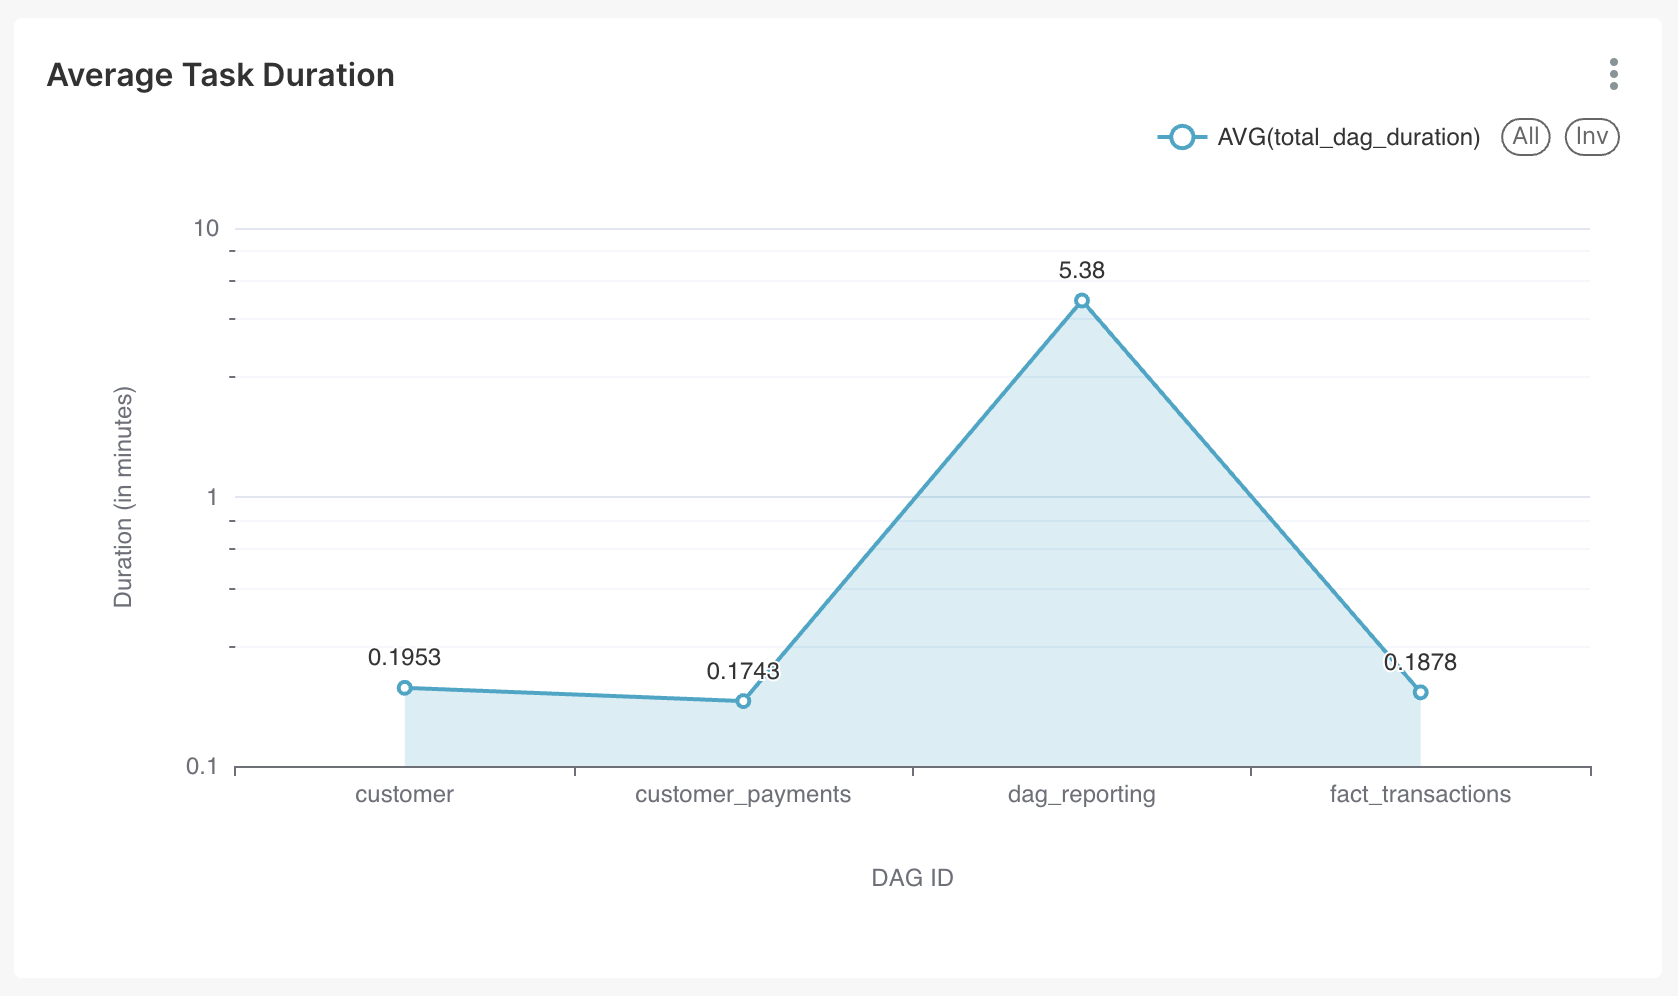The image size is (1678, 996).
Task: Click the DAG ID axis title
Action: pyautogui.click(x=912, y=878)
